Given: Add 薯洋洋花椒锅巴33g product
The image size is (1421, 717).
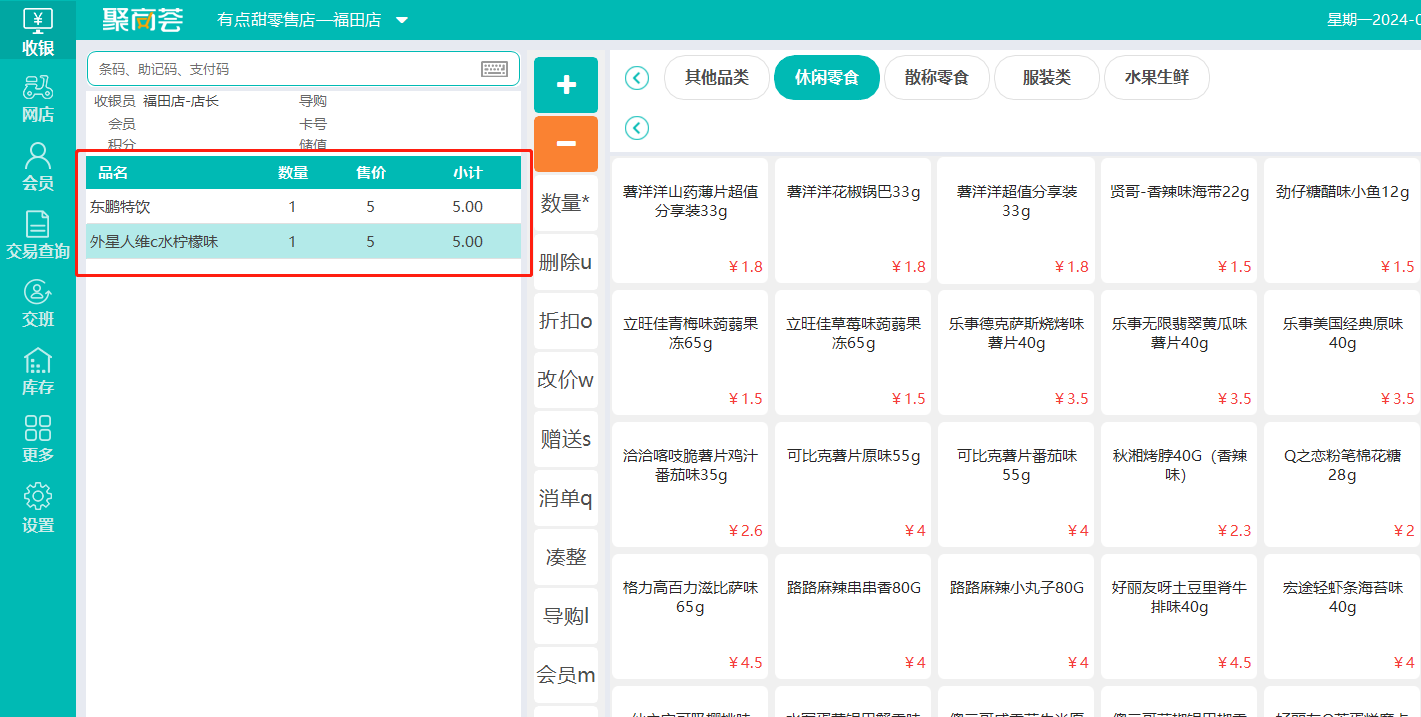Looking at the screenshot, I should pyautogui.click(x=853, y=220).
